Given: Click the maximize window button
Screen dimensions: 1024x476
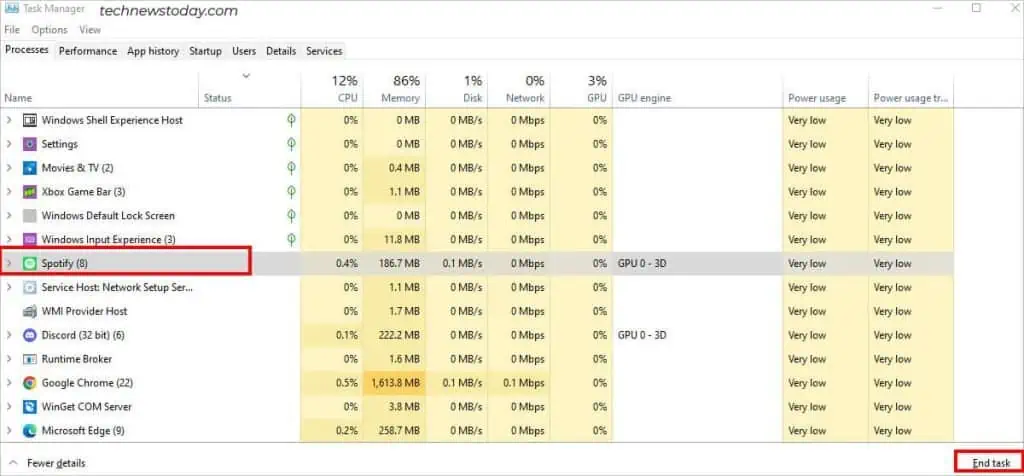Looking at the screenshot, I should click(976, 8).
